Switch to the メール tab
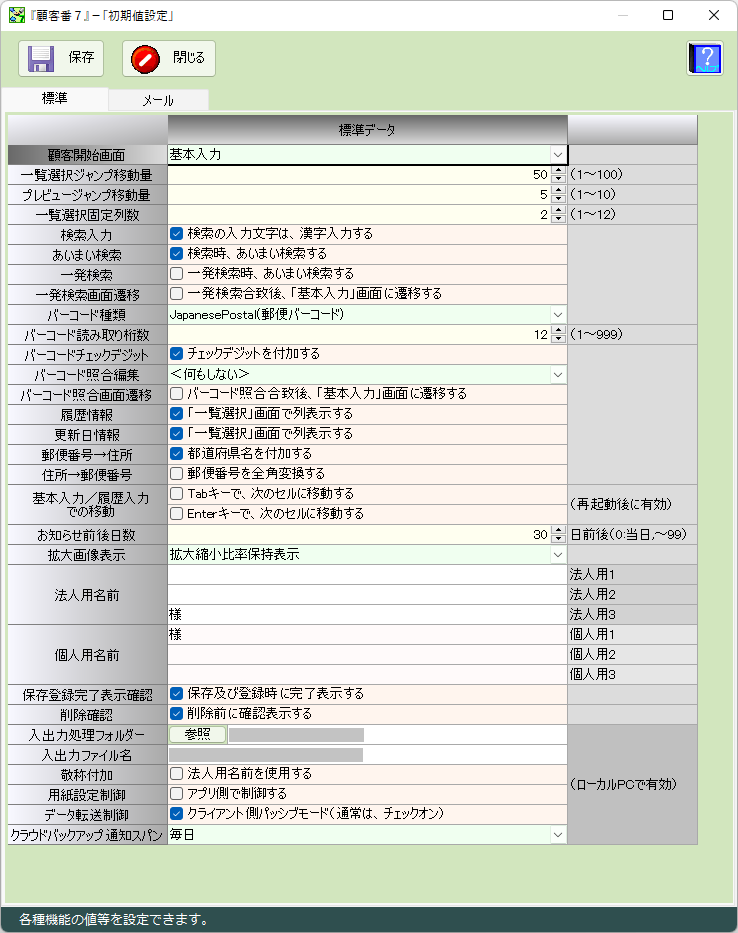Screen dimensions: 738x933 point(157,100)
